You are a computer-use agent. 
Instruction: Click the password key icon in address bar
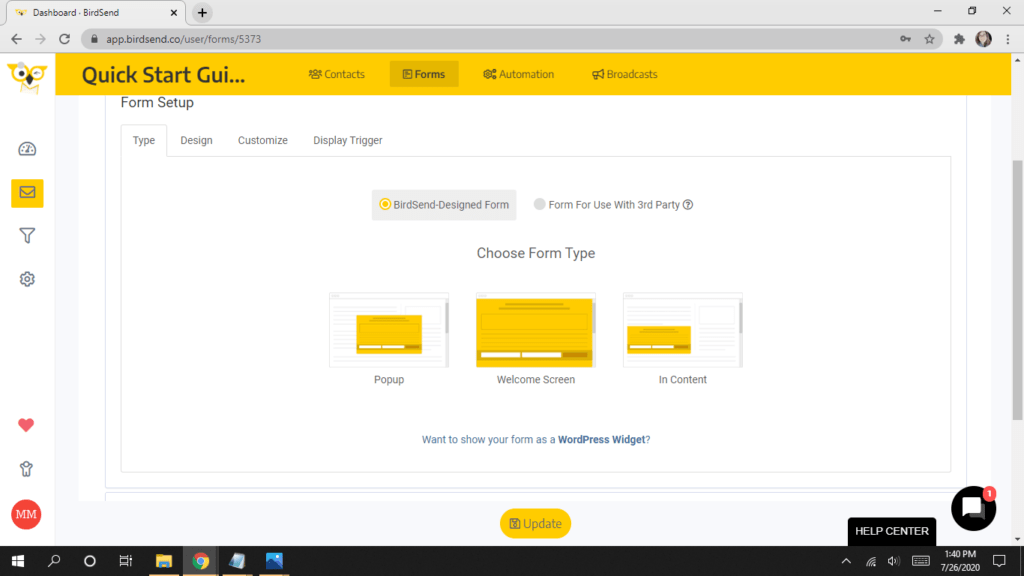905,39
